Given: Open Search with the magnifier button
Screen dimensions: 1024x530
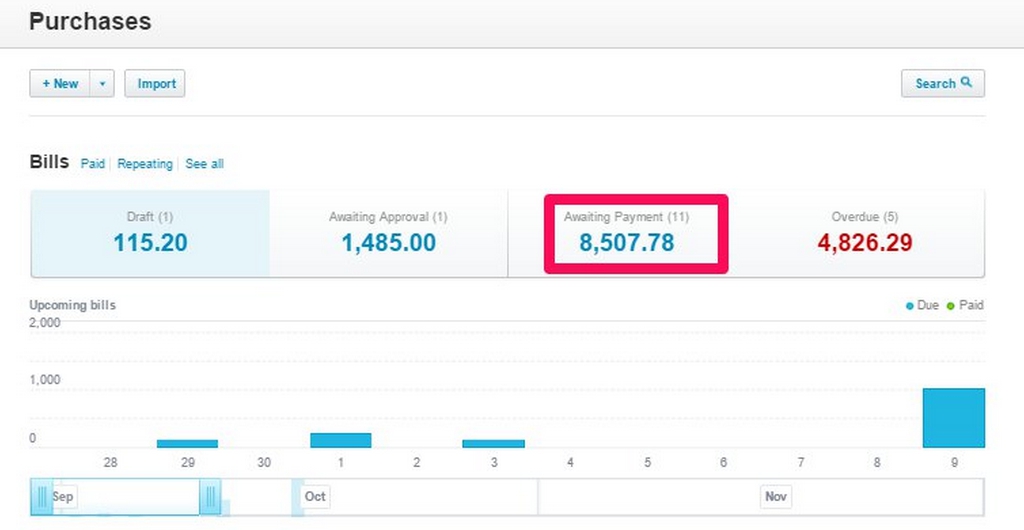Looking at the screenshot, I should coord(942,83).
